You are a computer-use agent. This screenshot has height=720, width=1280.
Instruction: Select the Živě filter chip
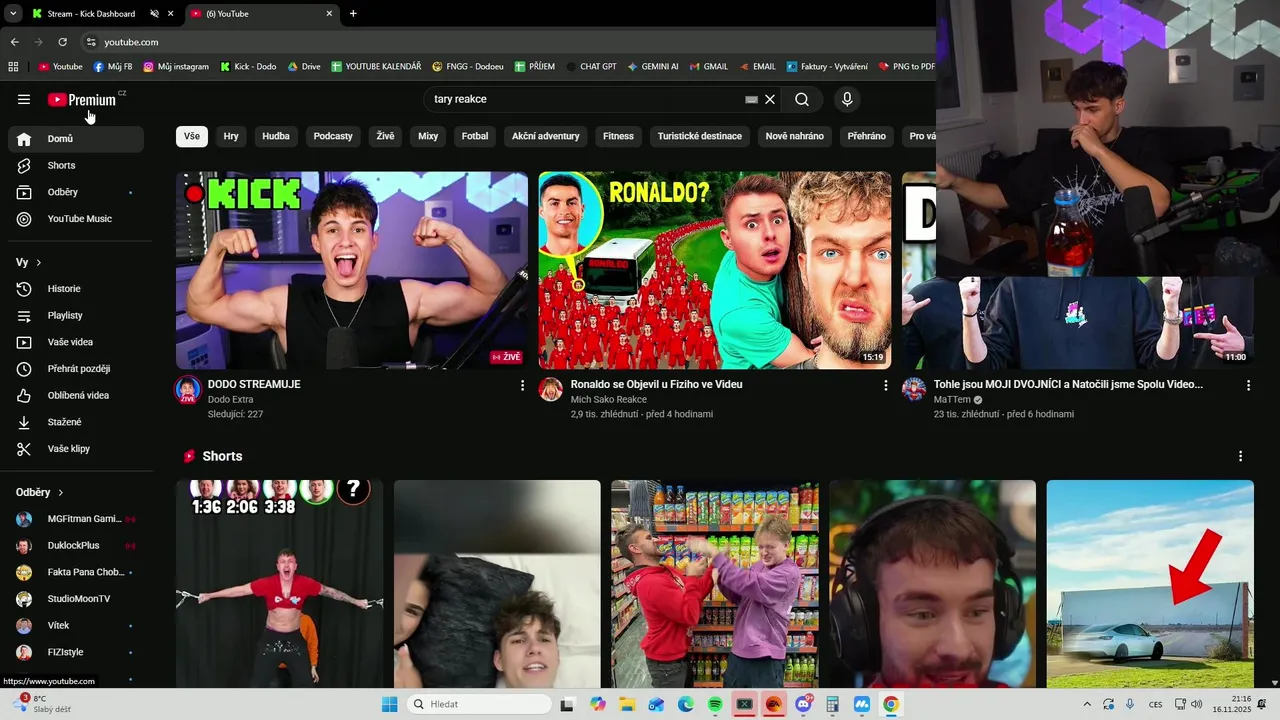pos(386,136)
